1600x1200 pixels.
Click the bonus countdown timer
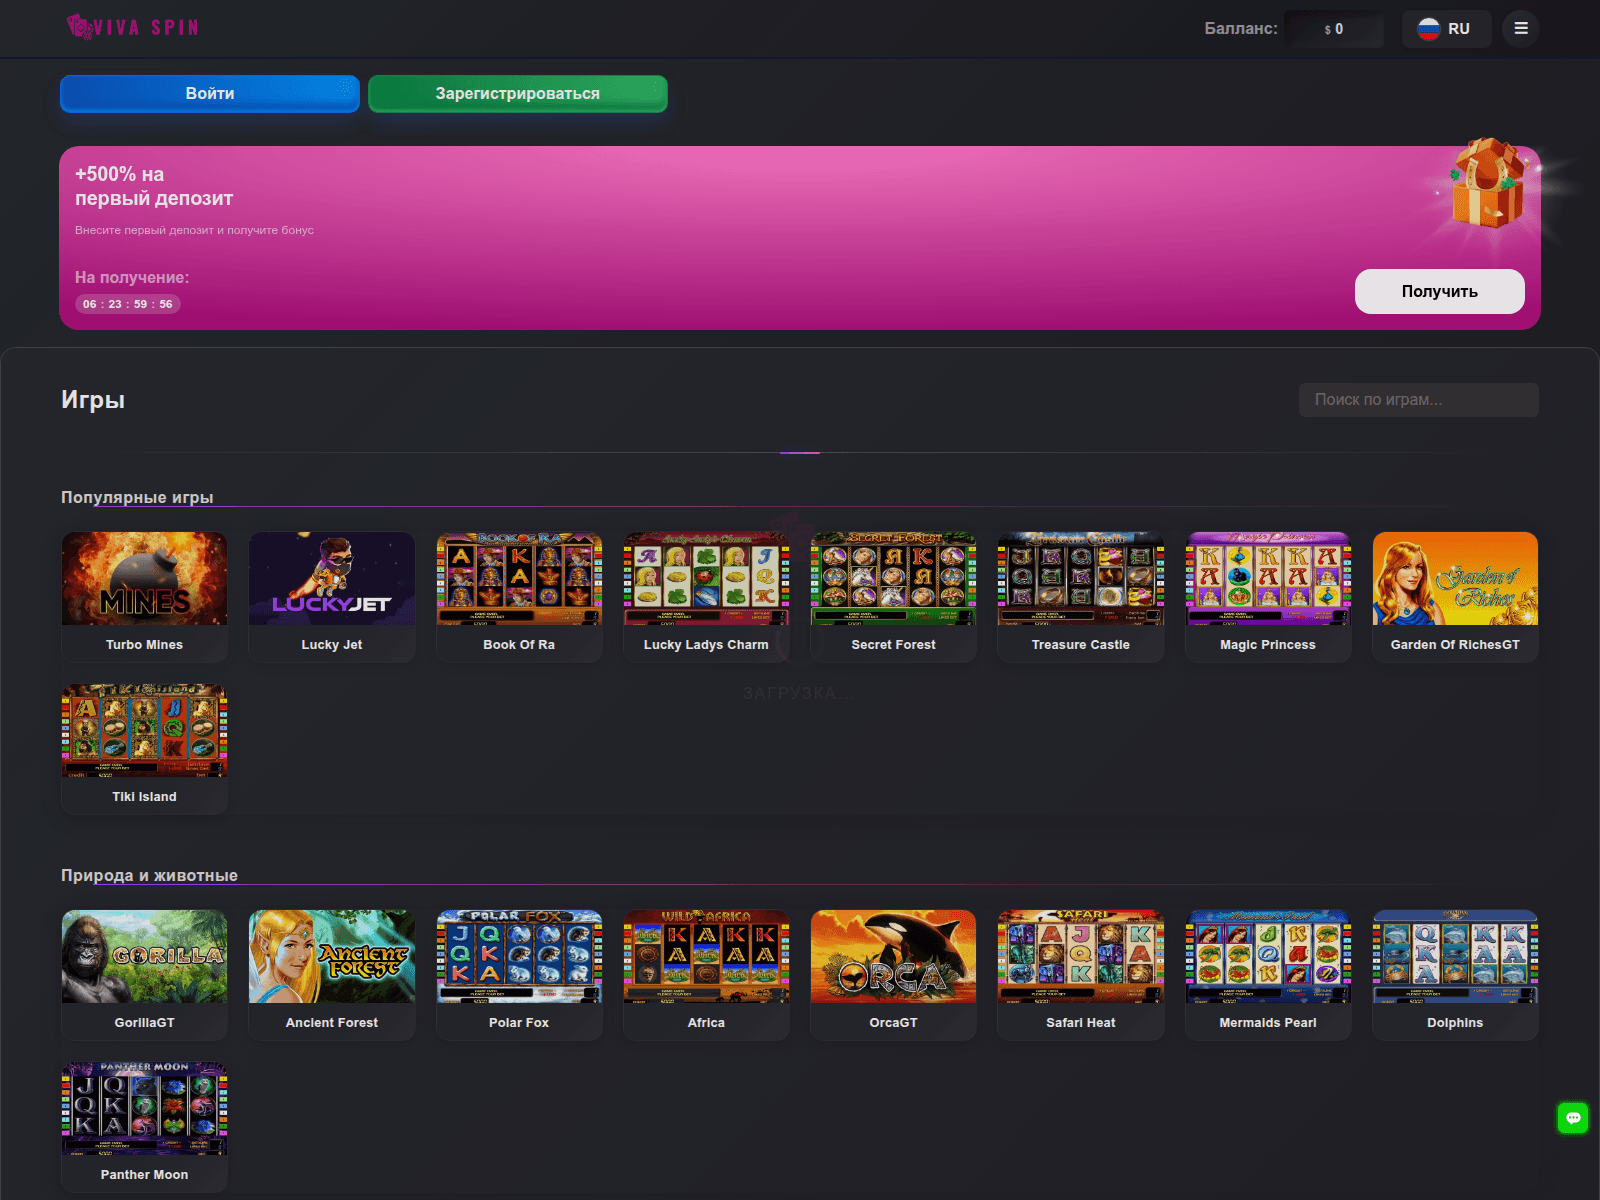tap(128, 304)
